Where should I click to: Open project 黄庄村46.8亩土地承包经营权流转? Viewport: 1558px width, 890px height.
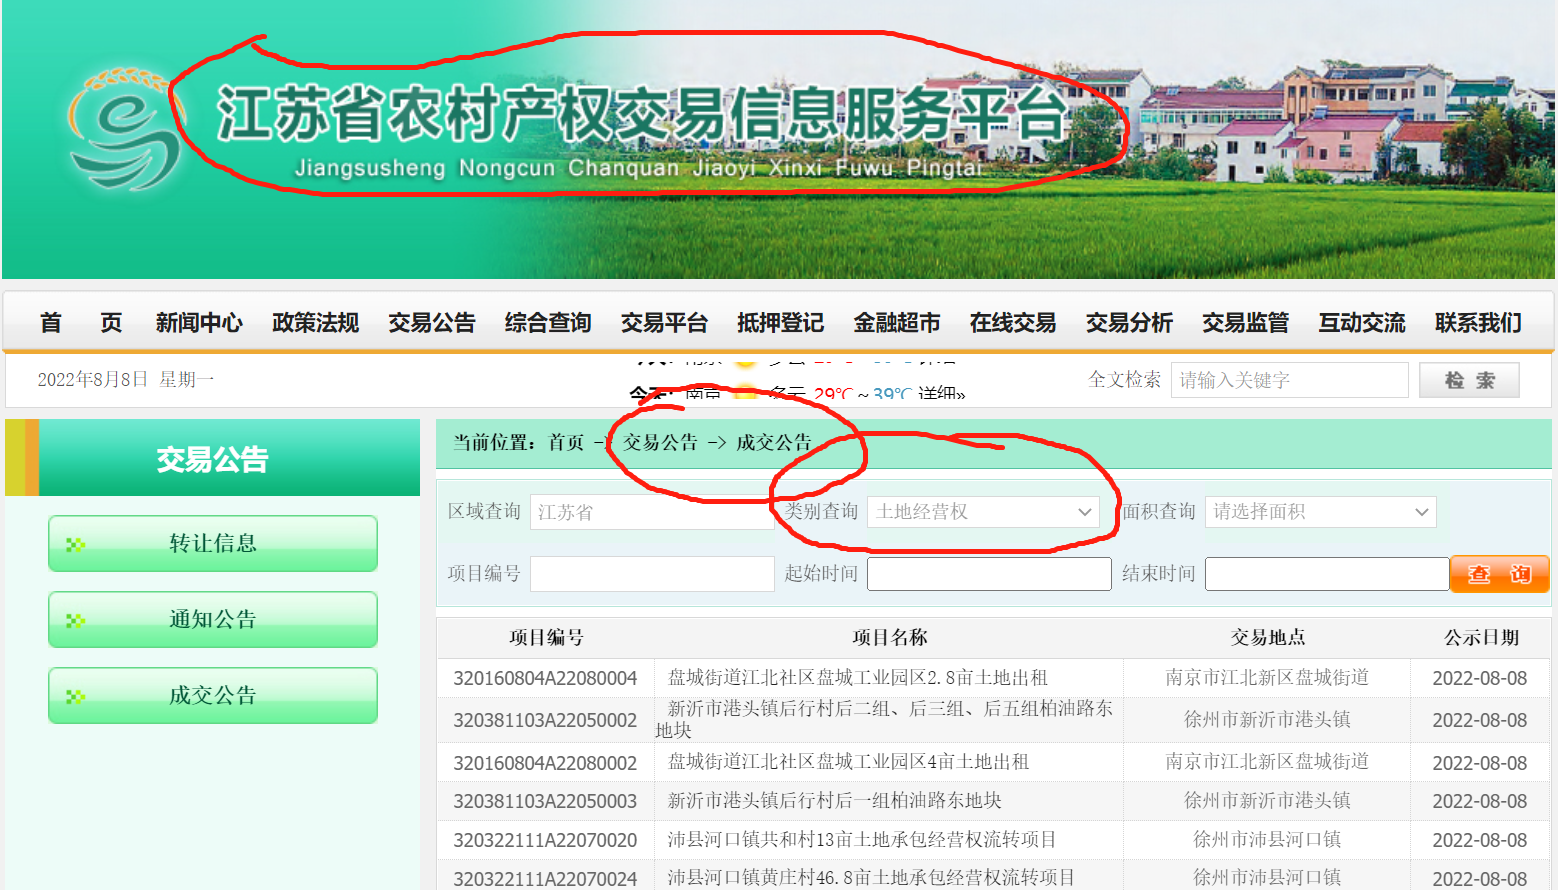point(871,878)
